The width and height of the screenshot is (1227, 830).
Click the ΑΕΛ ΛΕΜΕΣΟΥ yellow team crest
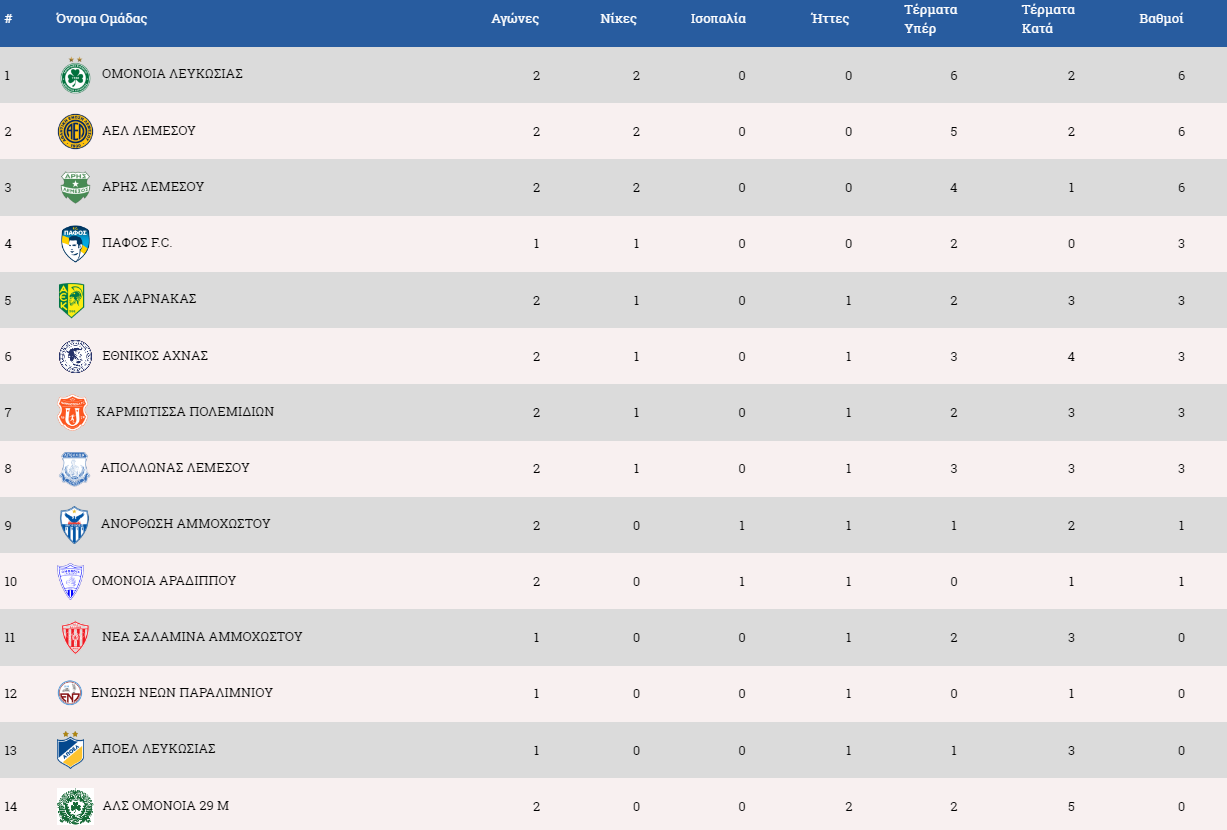point(75,131)
